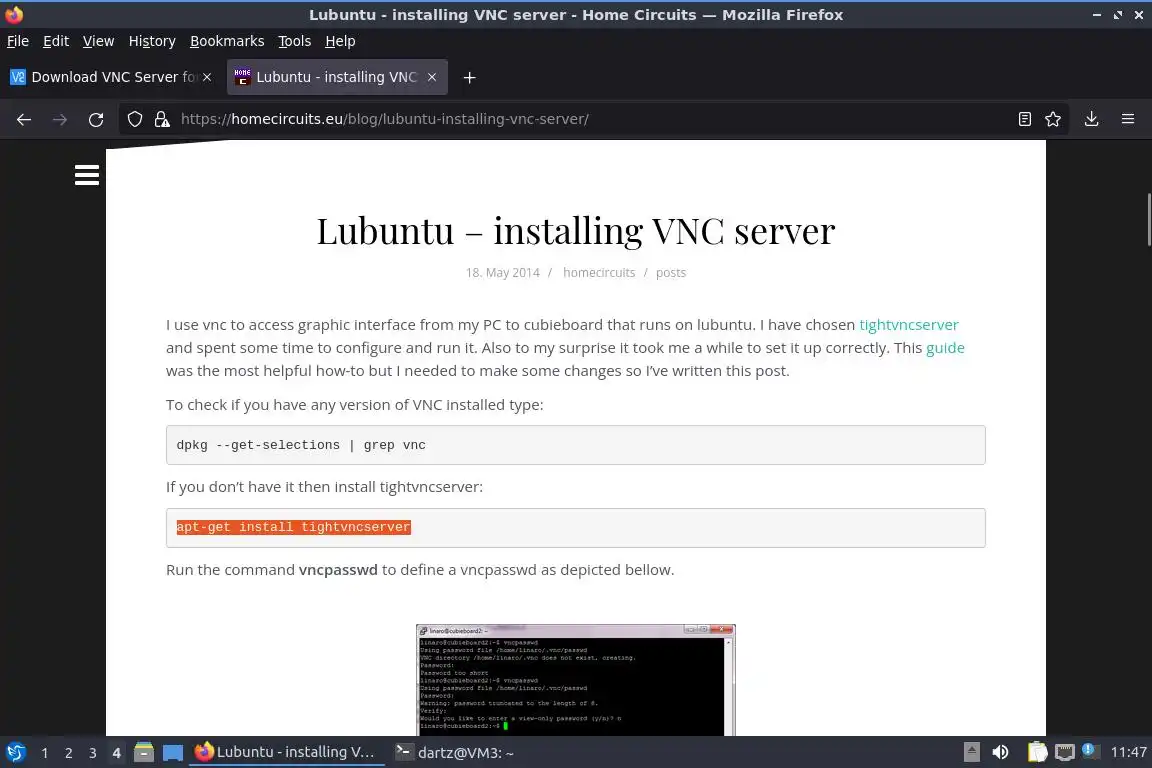The height and width of the screenshot is (768, 1152).
Task: Bookmark this page with star icon
Action: (1053, 119)
